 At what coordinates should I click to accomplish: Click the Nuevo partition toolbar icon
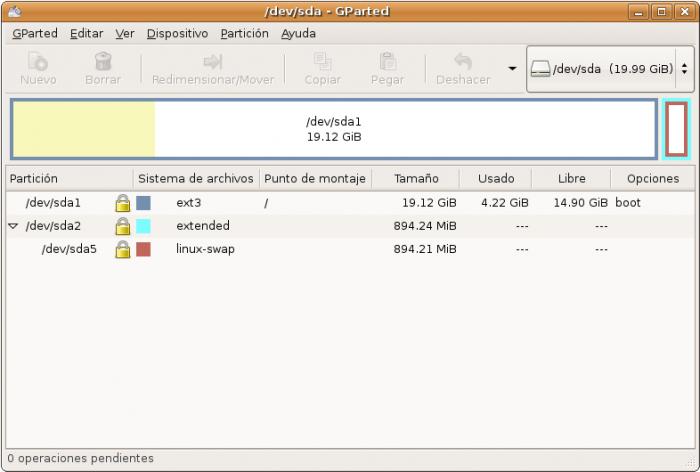pos(38,62)
